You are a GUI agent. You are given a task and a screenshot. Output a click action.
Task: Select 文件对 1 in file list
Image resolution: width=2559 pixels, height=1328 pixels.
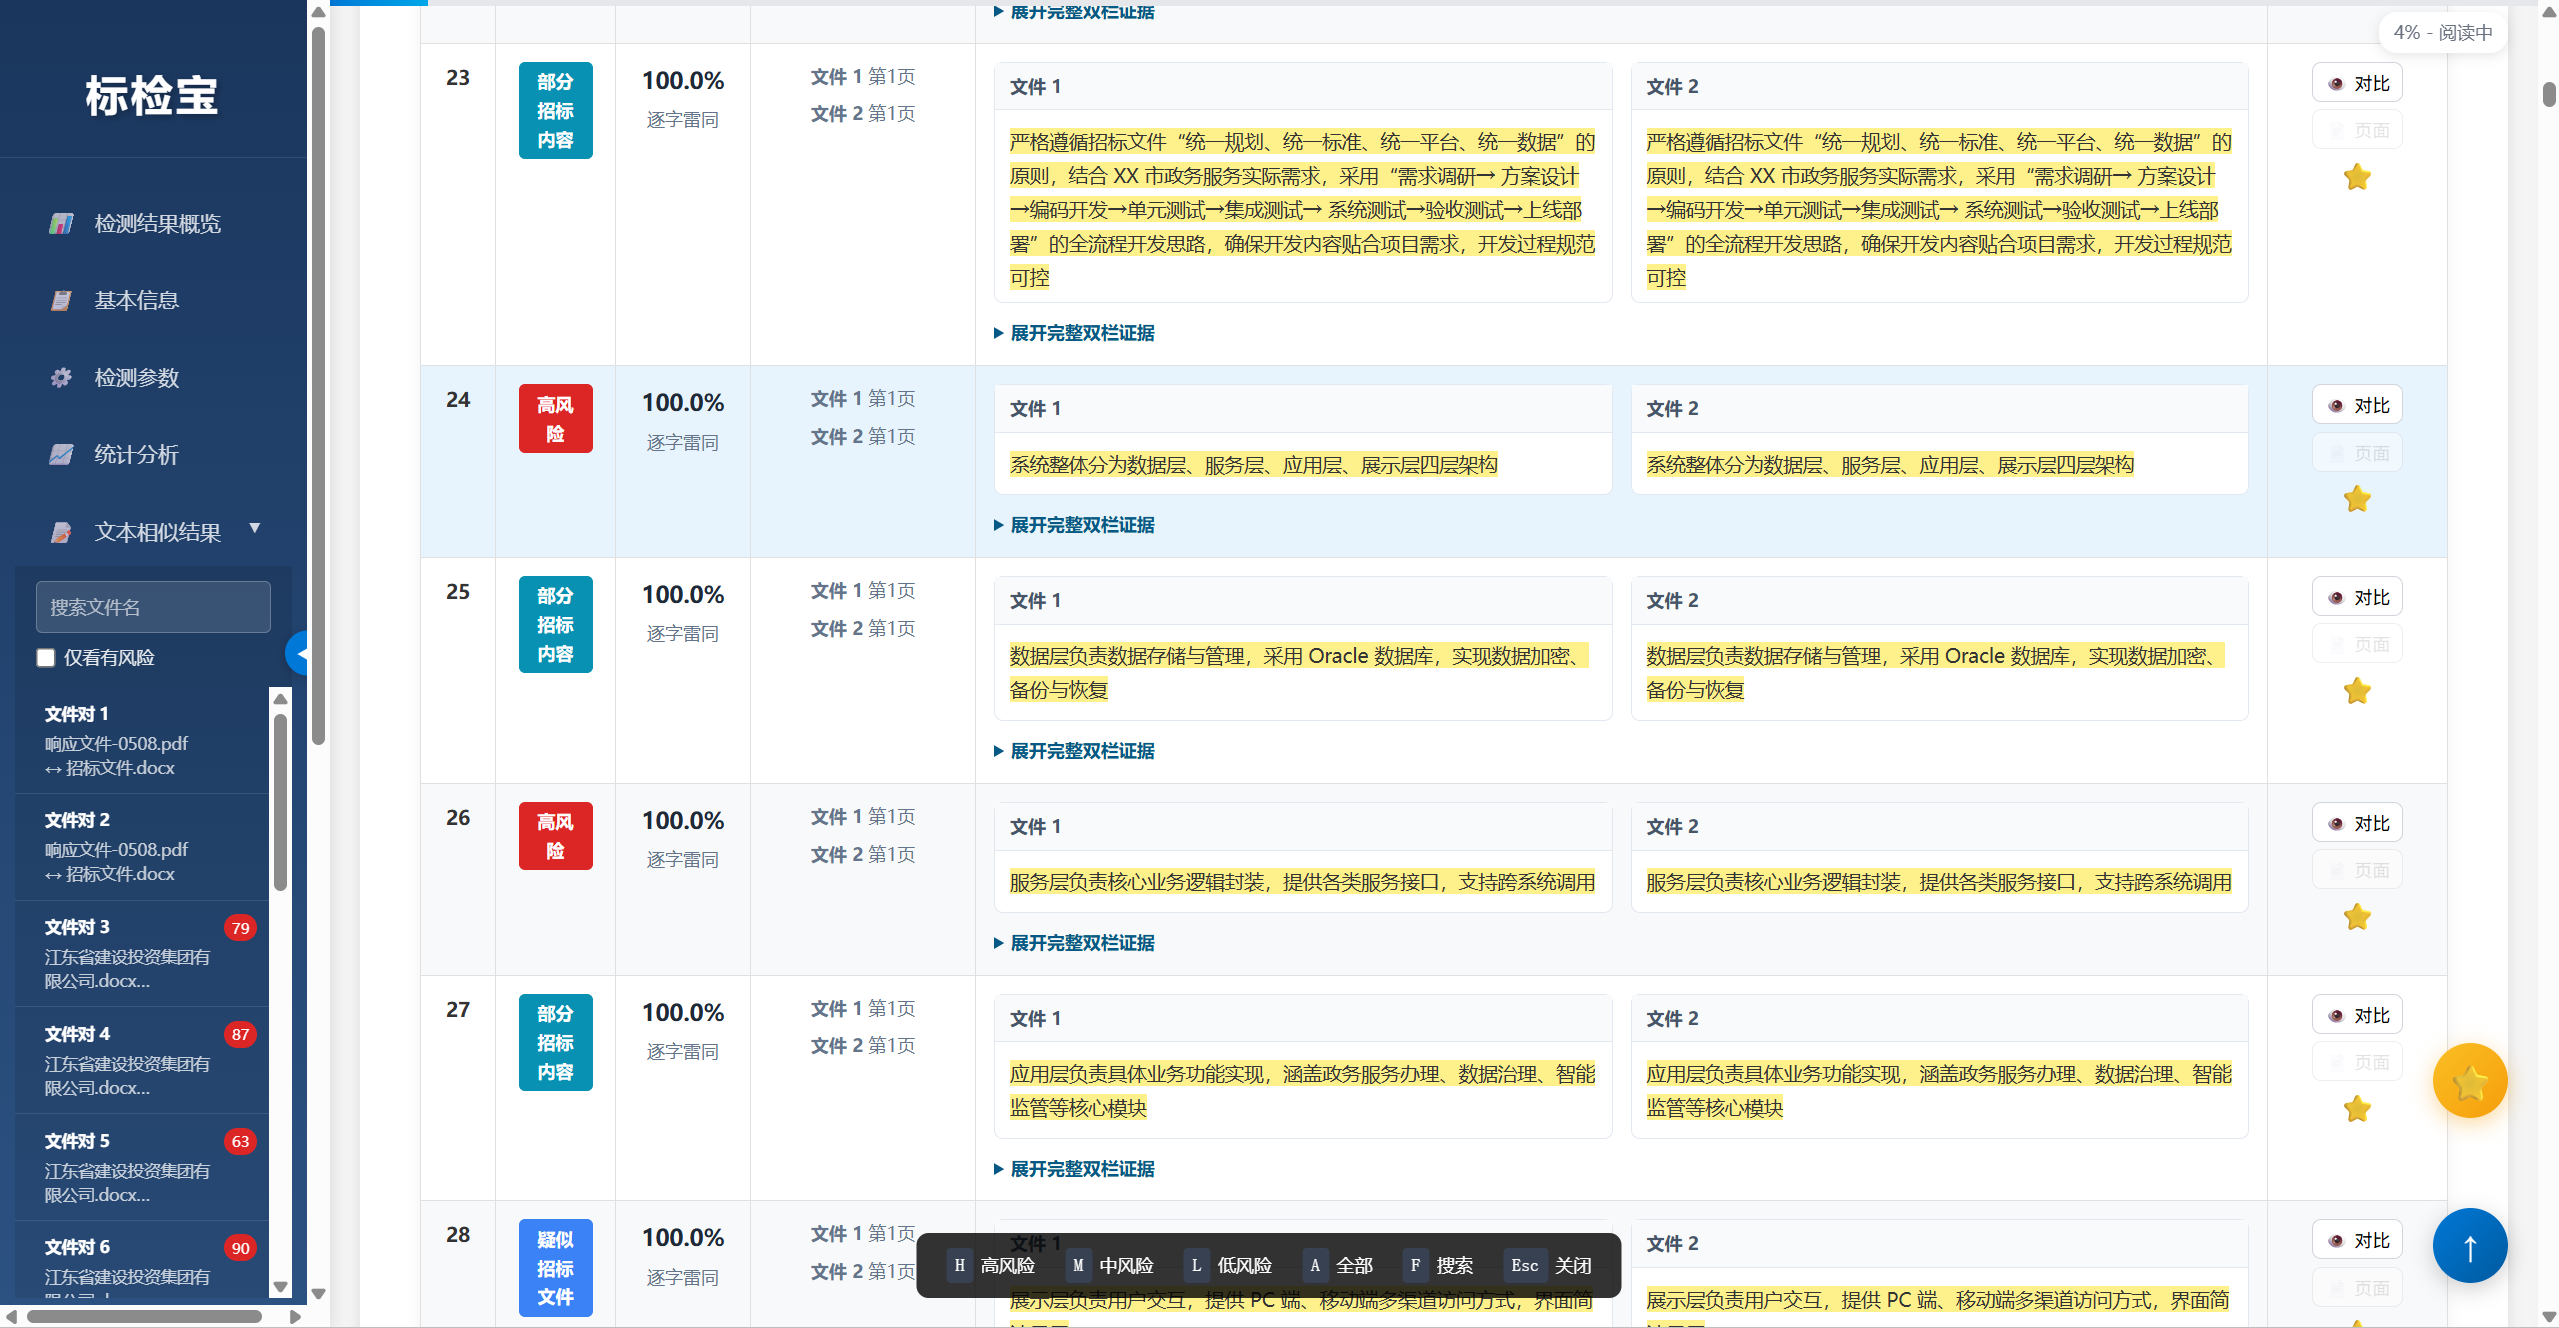coord(142,741)
